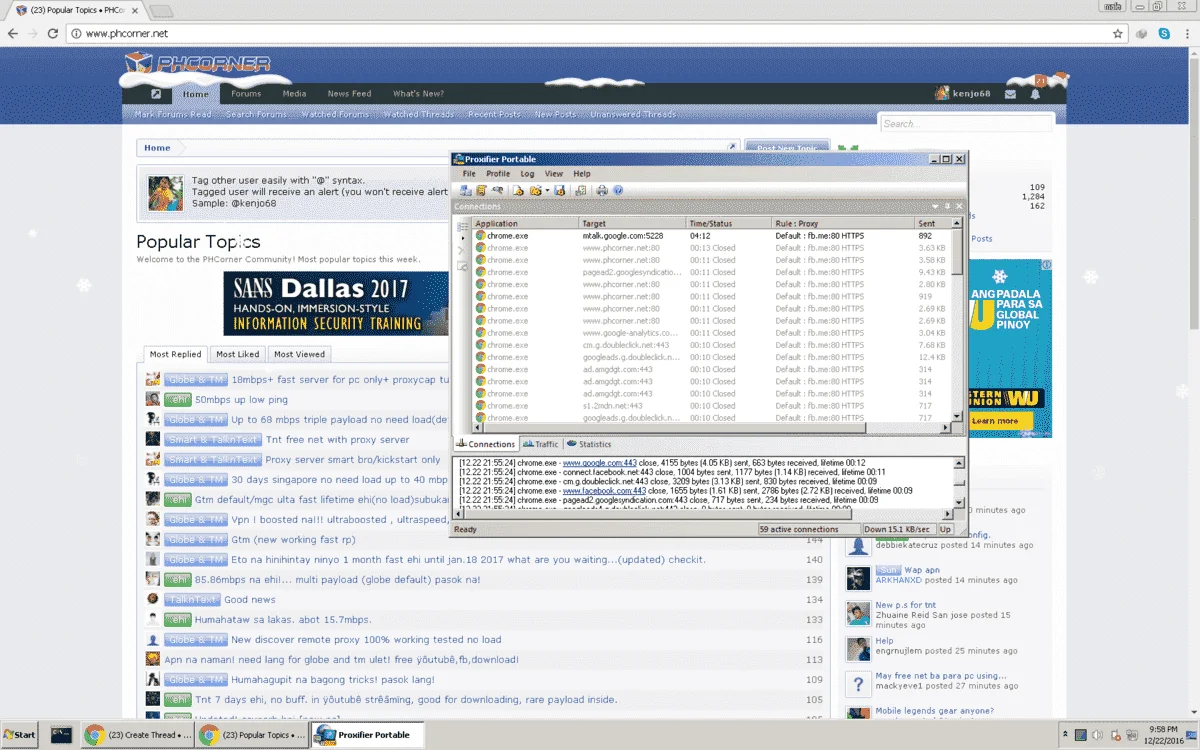The image size is (1200, 750).
Task: Open the News Feed tab on PHCorner
Action: 349,94
